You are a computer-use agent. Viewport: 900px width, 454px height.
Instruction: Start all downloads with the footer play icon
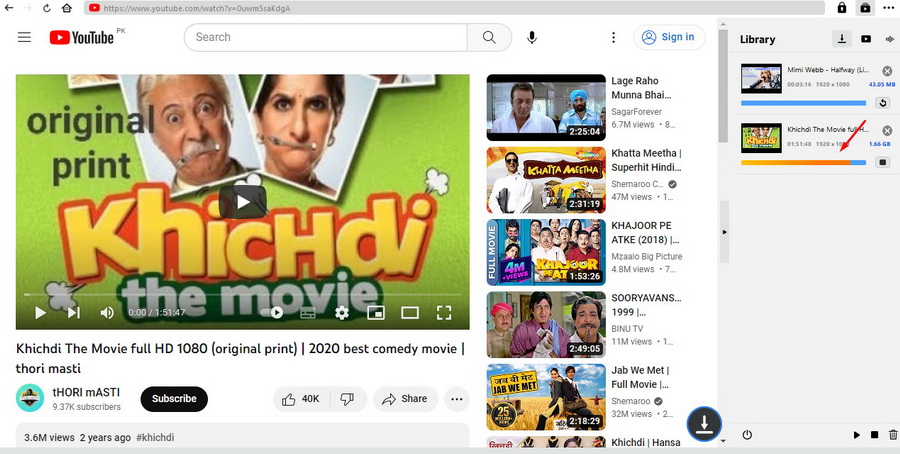[x=856, y=434]
